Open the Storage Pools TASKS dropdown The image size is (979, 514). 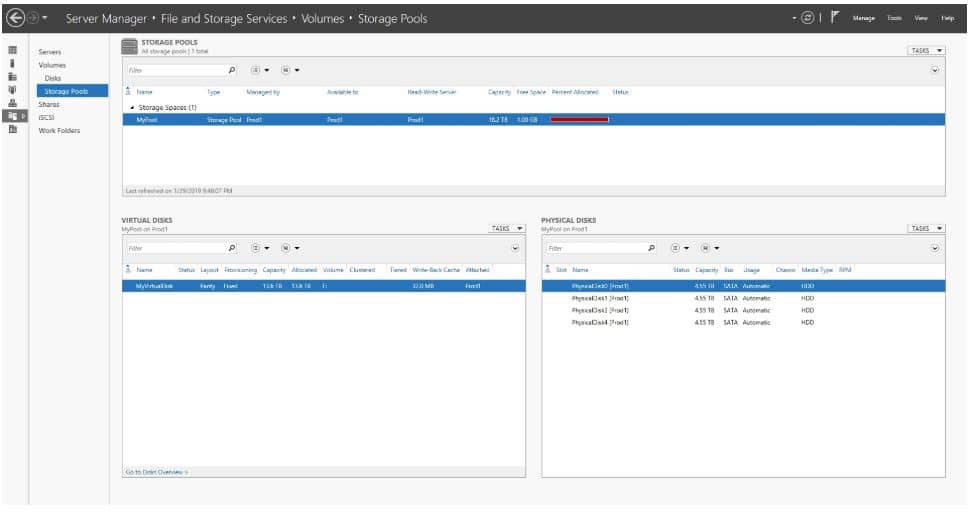926,50
